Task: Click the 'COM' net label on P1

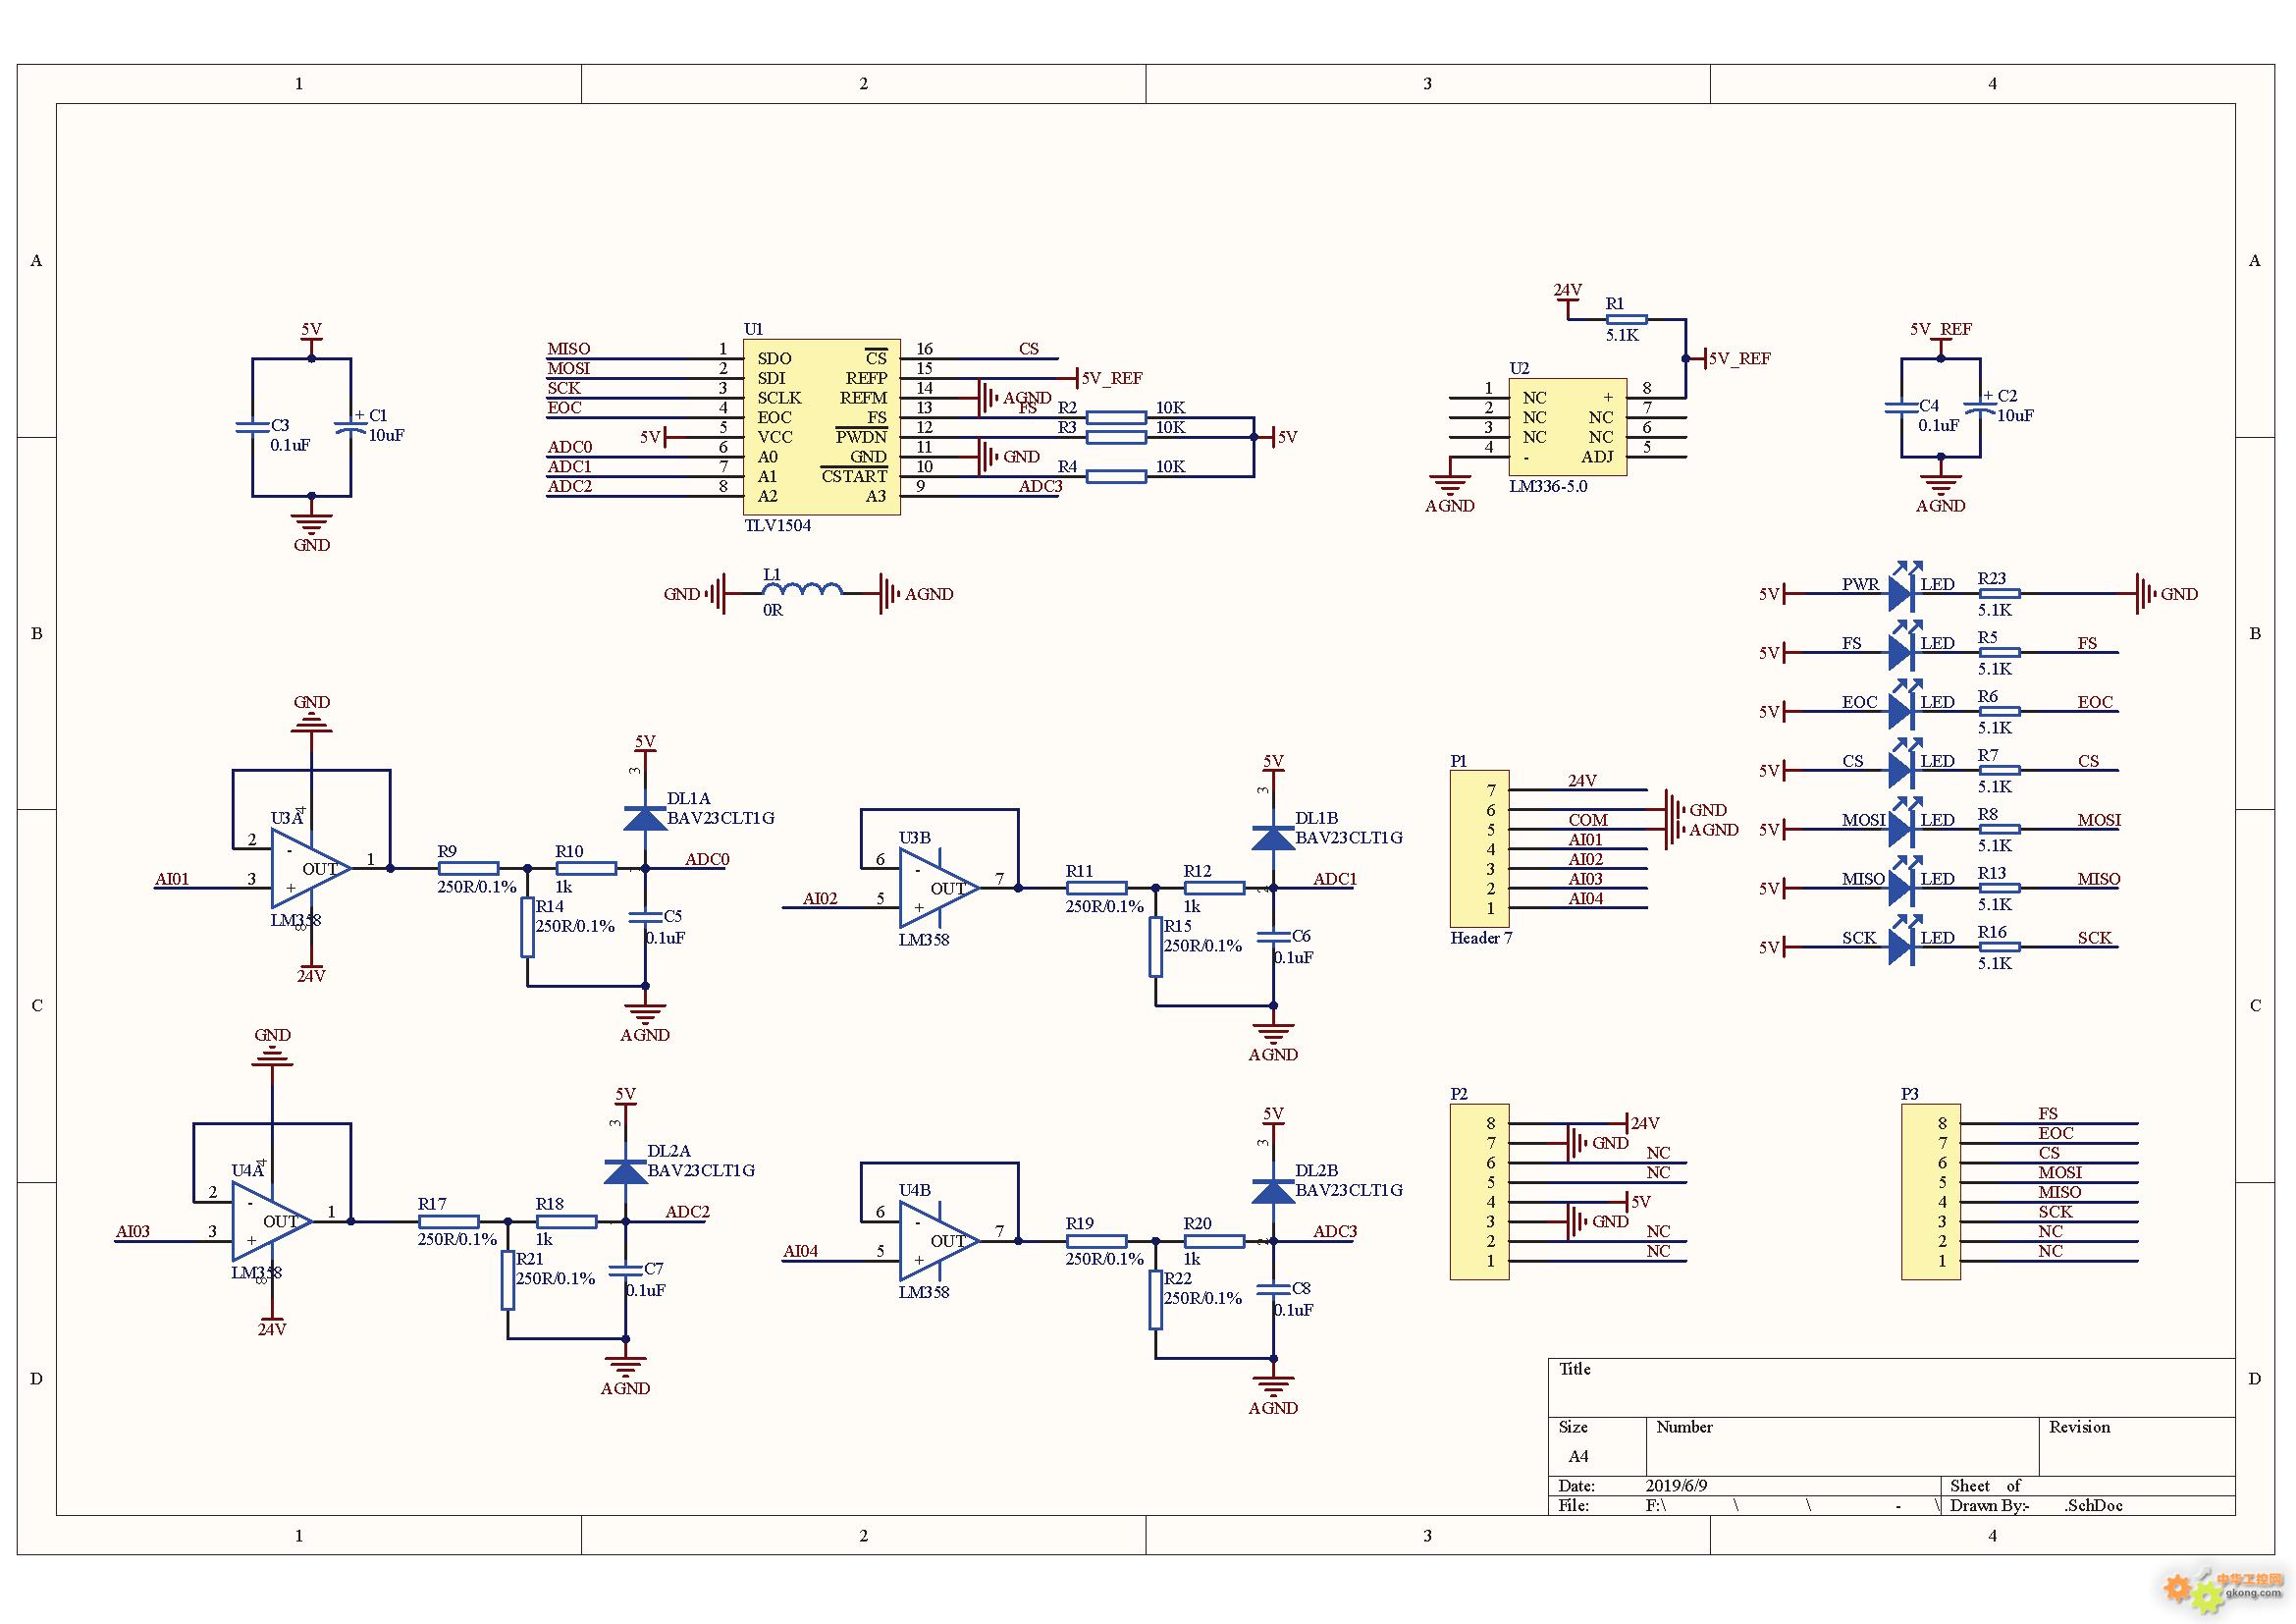Action: 1588,820
